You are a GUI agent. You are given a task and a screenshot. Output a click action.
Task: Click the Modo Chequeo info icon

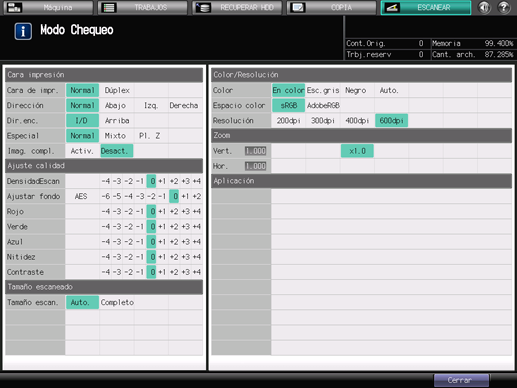(x=23, y=31)
